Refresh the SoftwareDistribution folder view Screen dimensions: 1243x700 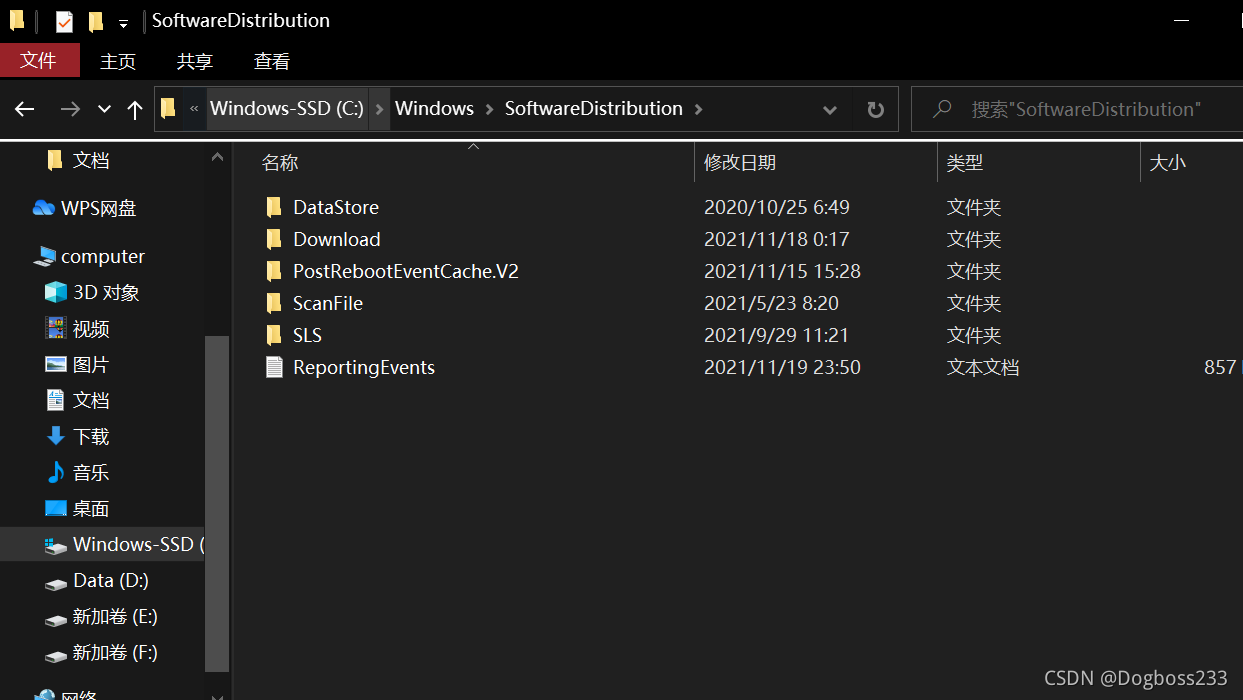click(875, 109)
